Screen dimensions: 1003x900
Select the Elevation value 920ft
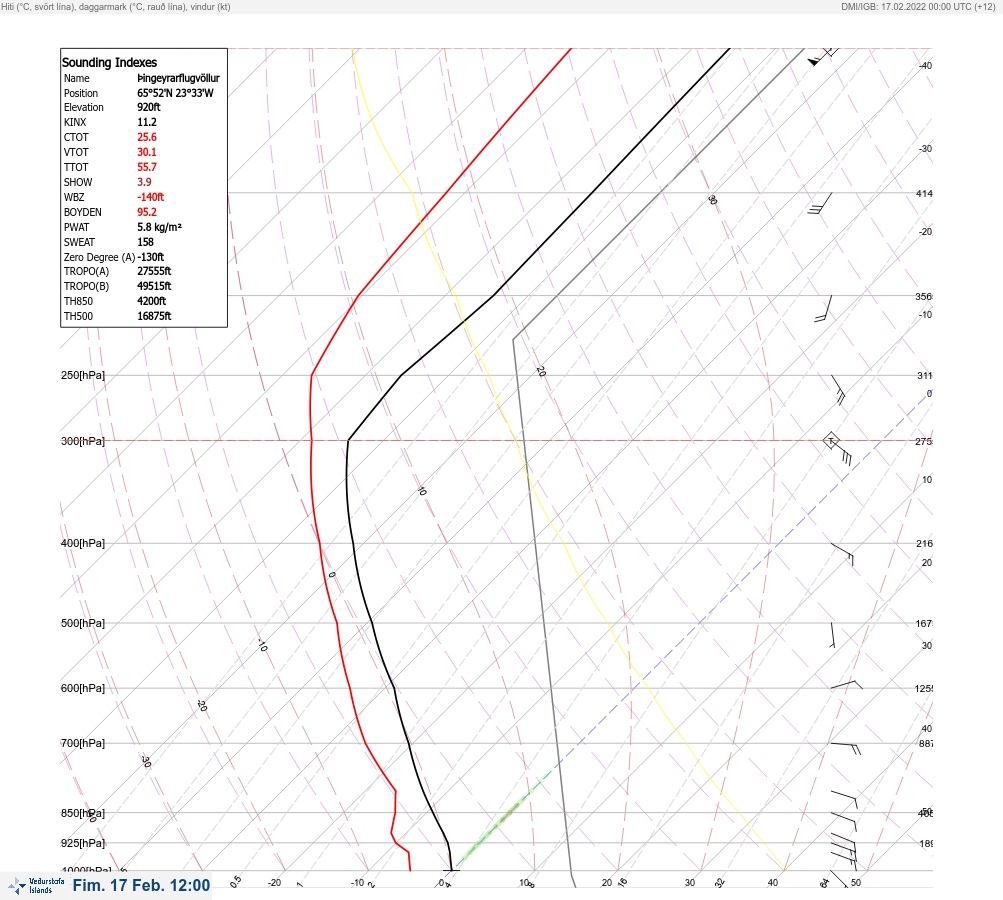click(x=148, y=107)
